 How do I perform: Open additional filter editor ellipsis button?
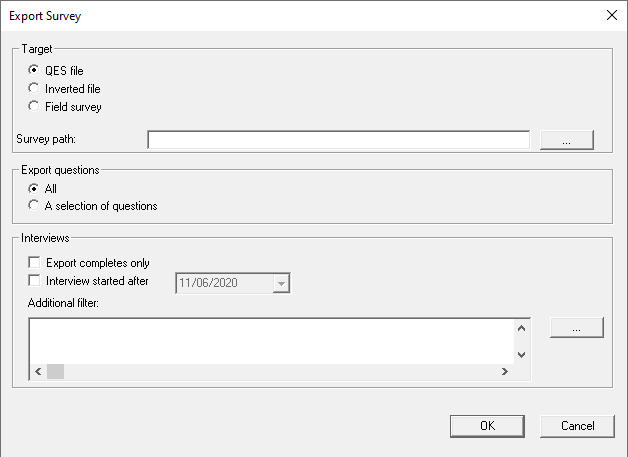click(577, 328)
